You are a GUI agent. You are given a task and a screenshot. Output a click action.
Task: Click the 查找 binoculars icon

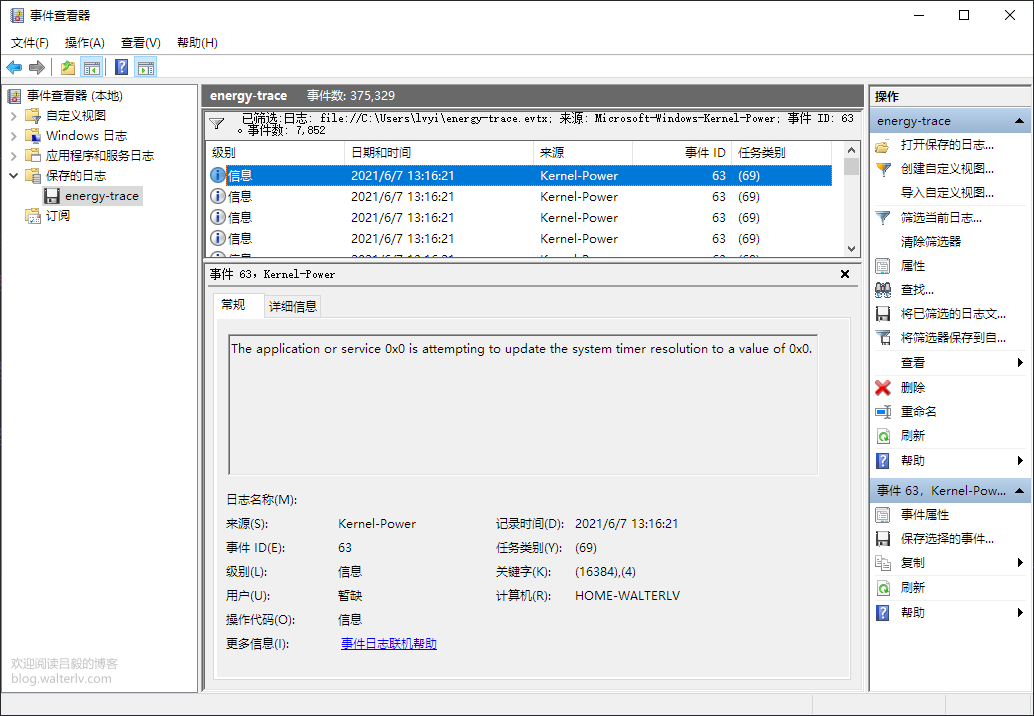click(x=883, y=290)
